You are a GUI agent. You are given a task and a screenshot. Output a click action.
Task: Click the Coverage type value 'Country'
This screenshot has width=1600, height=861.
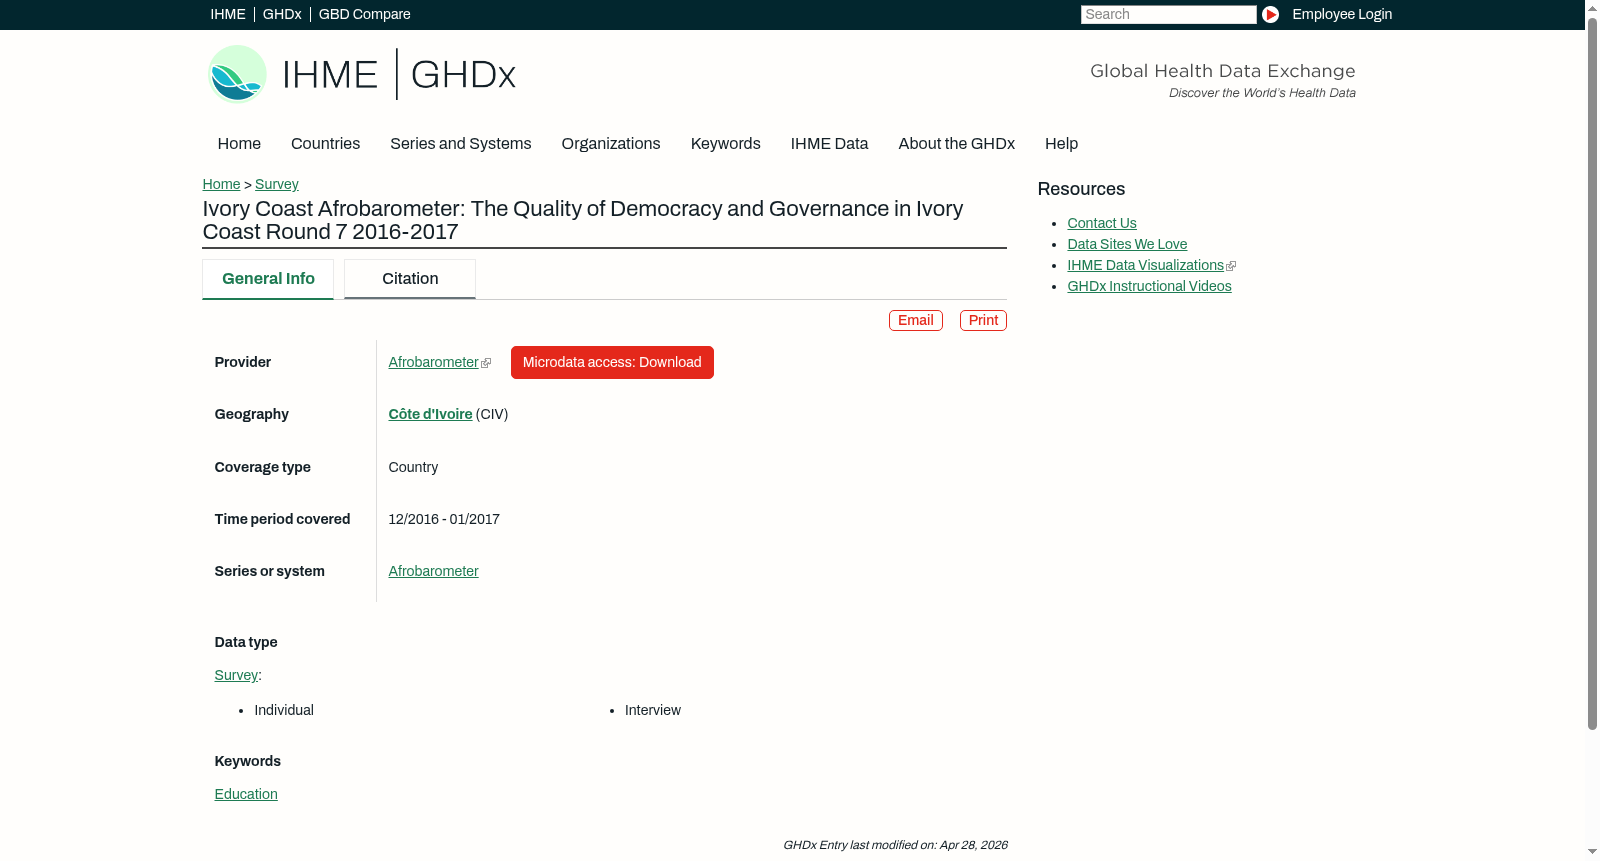(x=413, y=467)
